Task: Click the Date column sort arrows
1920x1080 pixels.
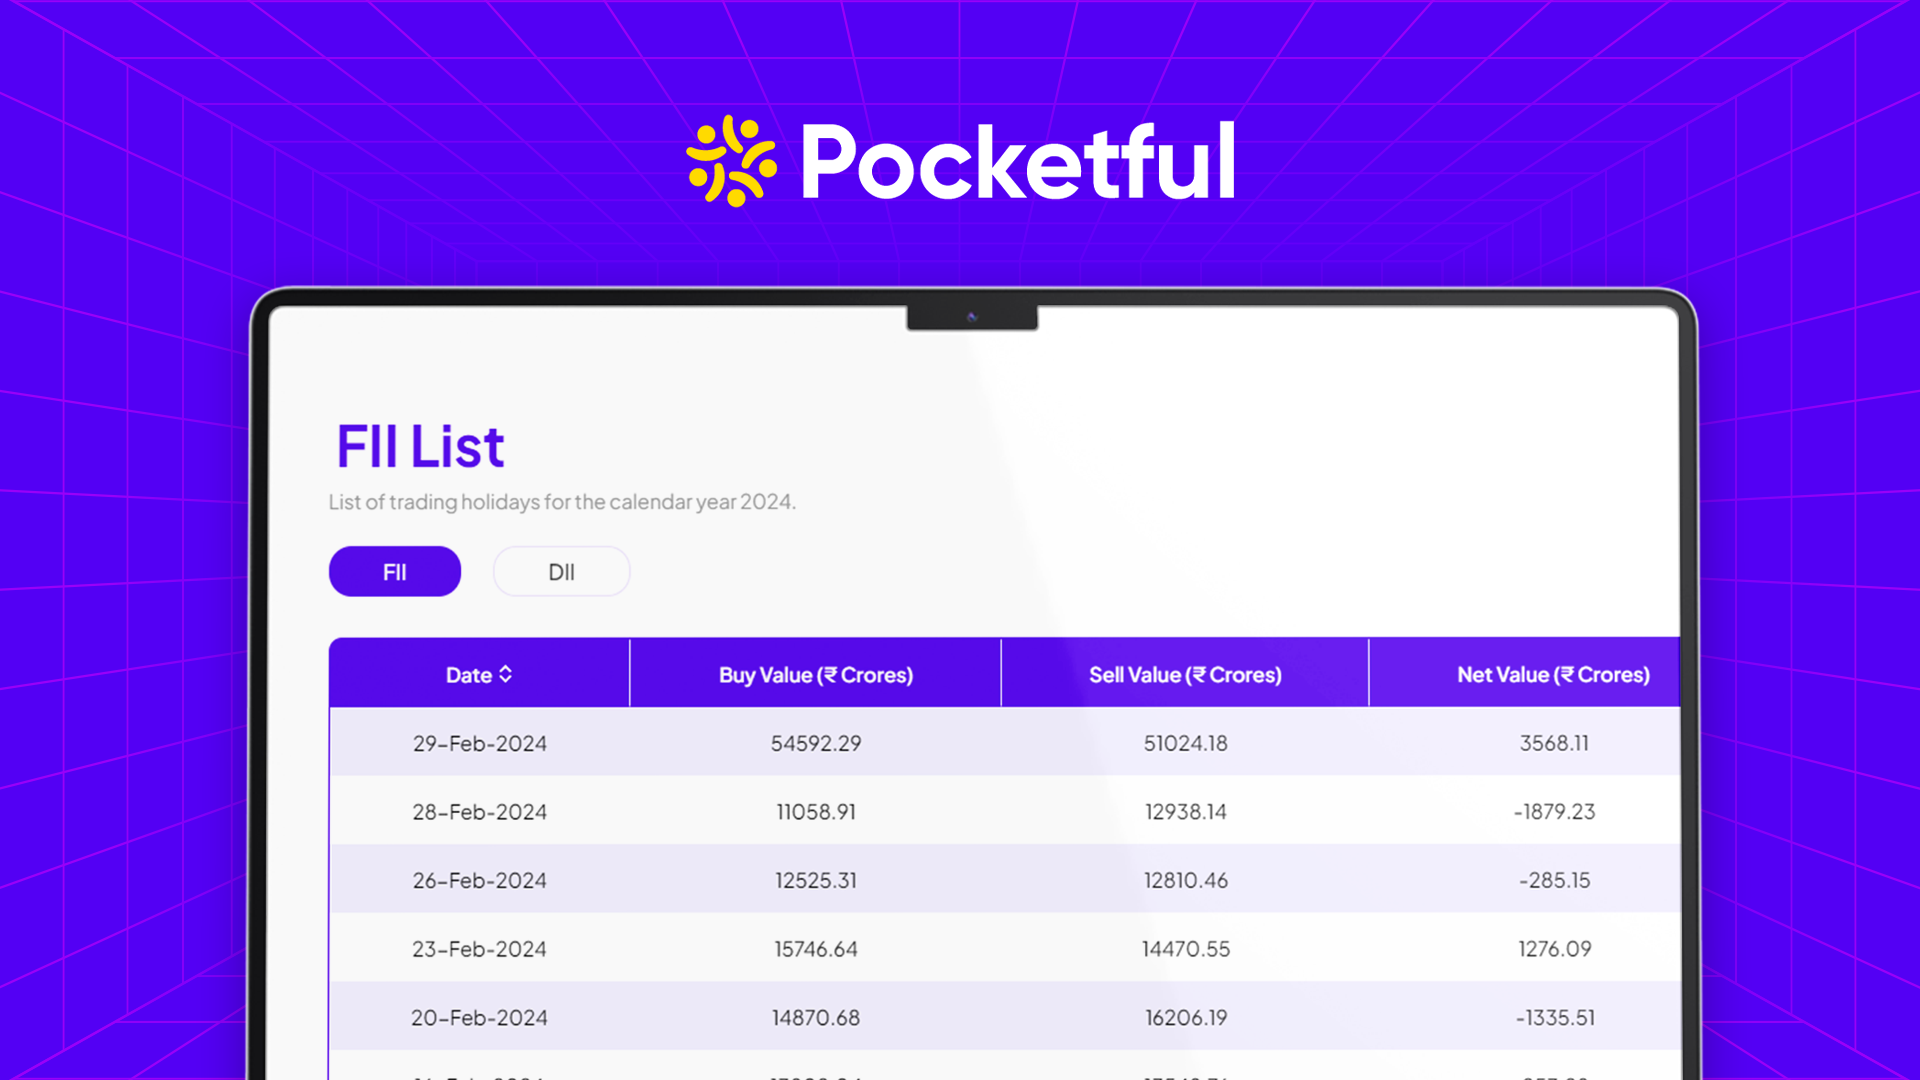Action: click(505, 675)
